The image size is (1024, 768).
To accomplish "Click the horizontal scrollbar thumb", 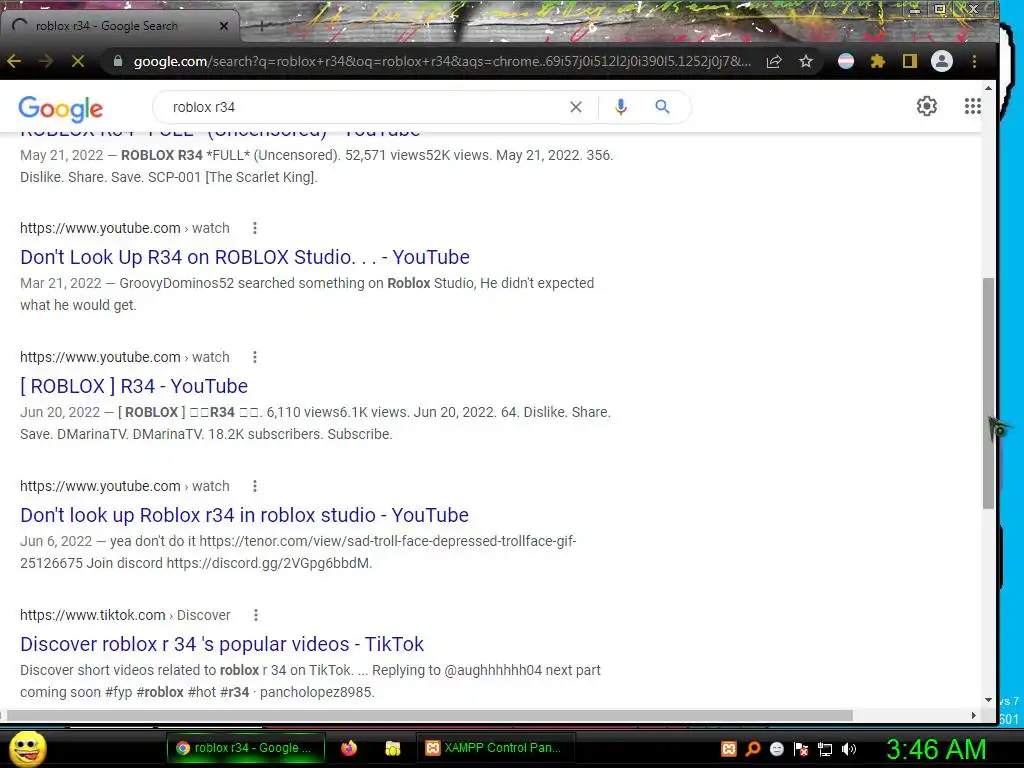I will pyautogui.click(x=430, y=716).
